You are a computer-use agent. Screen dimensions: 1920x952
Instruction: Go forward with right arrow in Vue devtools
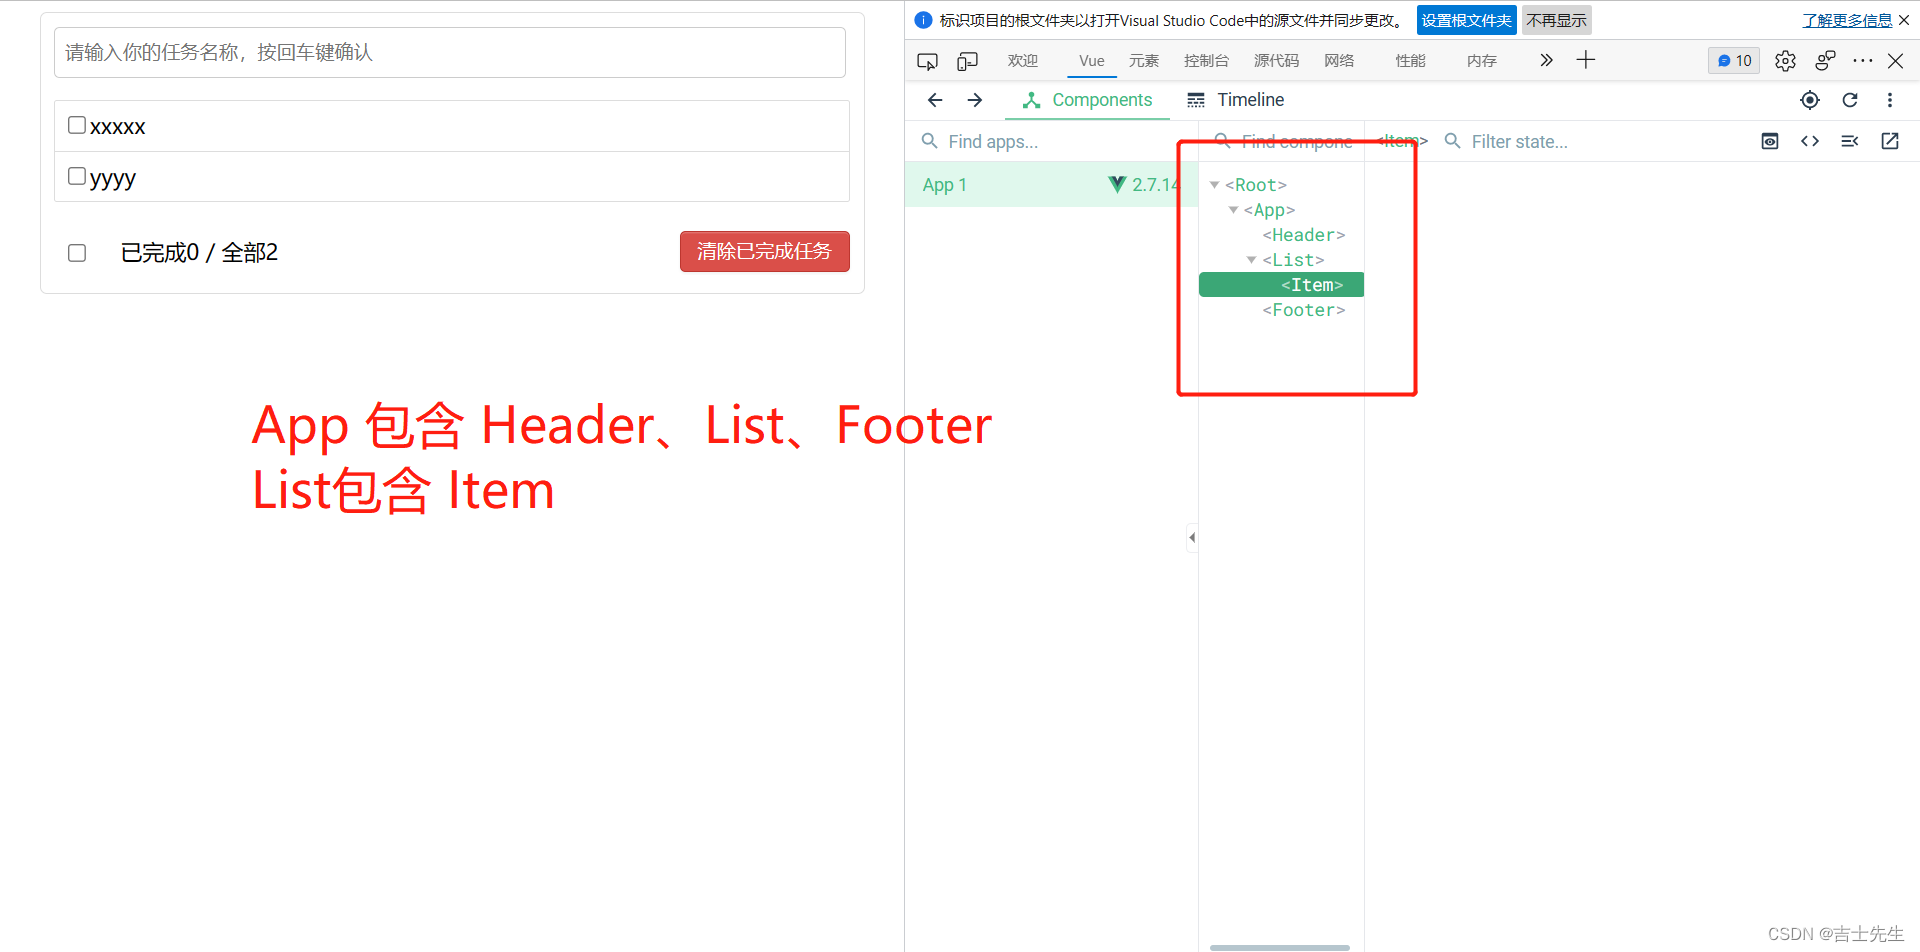pyautogui.click(x=975, y=100)
